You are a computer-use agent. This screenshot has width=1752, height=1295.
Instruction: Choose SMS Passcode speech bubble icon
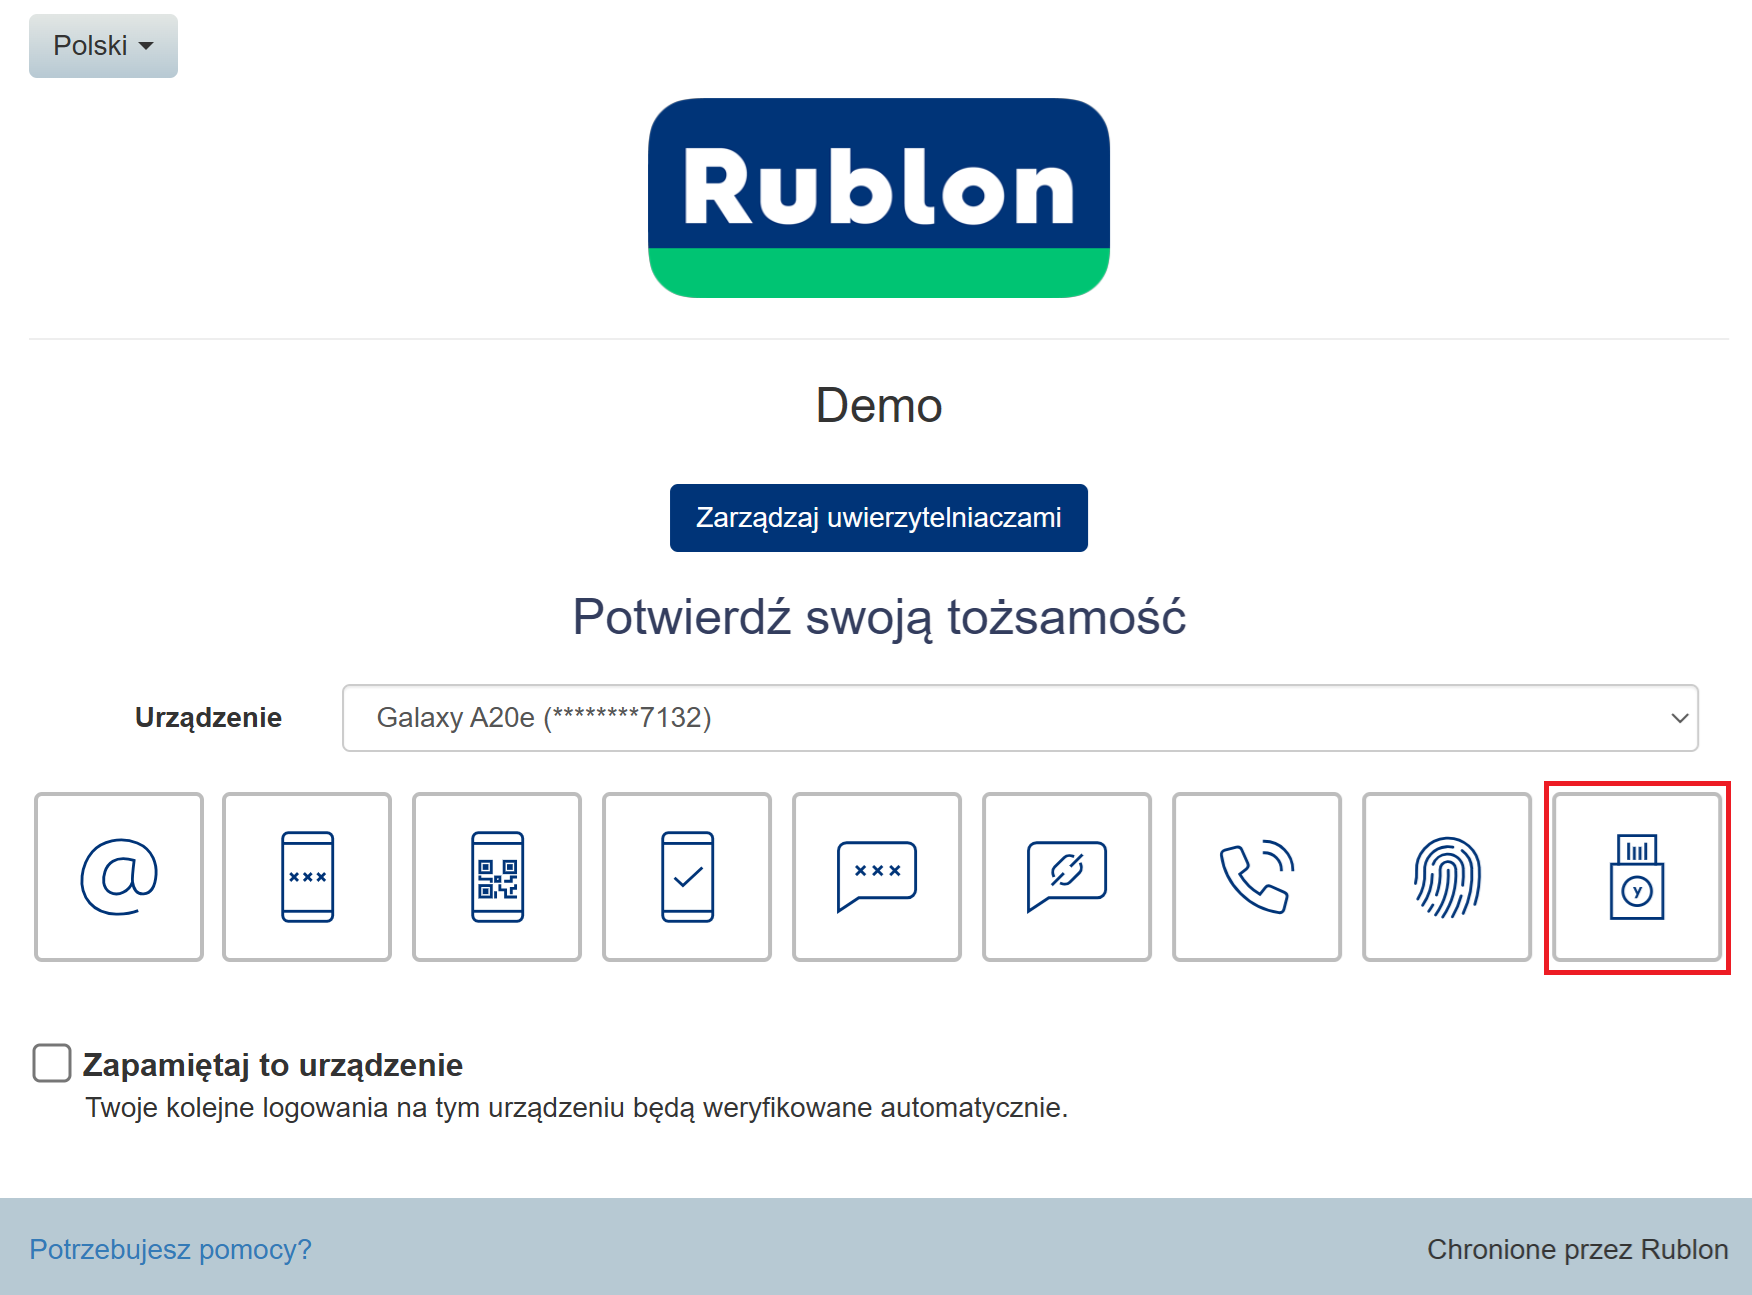(x=877, y=877)
